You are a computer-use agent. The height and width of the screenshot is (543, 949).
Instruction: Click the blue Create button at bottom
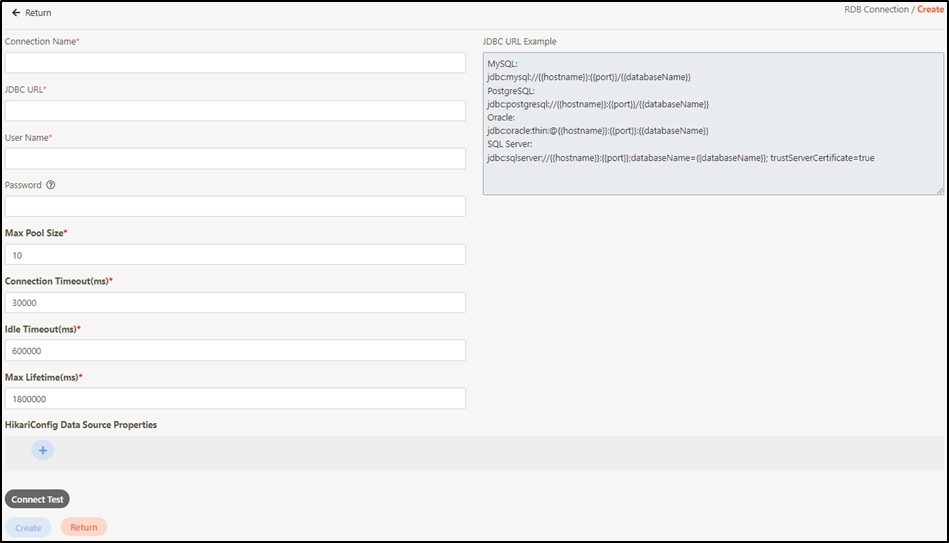click(x=28, y=528)
